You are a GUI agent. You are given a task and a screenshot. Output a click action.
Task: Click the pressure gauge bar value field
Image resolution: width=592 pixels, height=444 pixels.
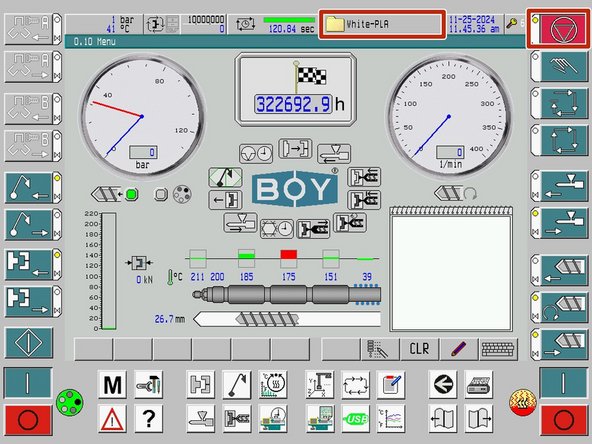pyautogui.click(x=143, y=152)
